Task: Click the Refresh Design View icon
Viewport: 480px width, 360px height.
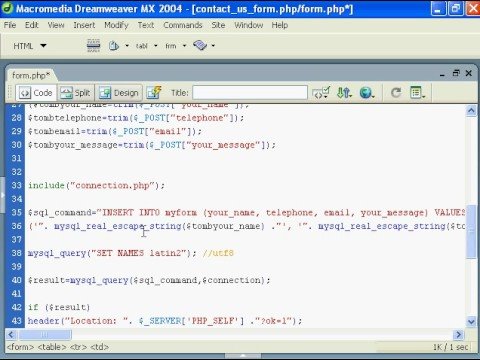Action: point(396,92)
